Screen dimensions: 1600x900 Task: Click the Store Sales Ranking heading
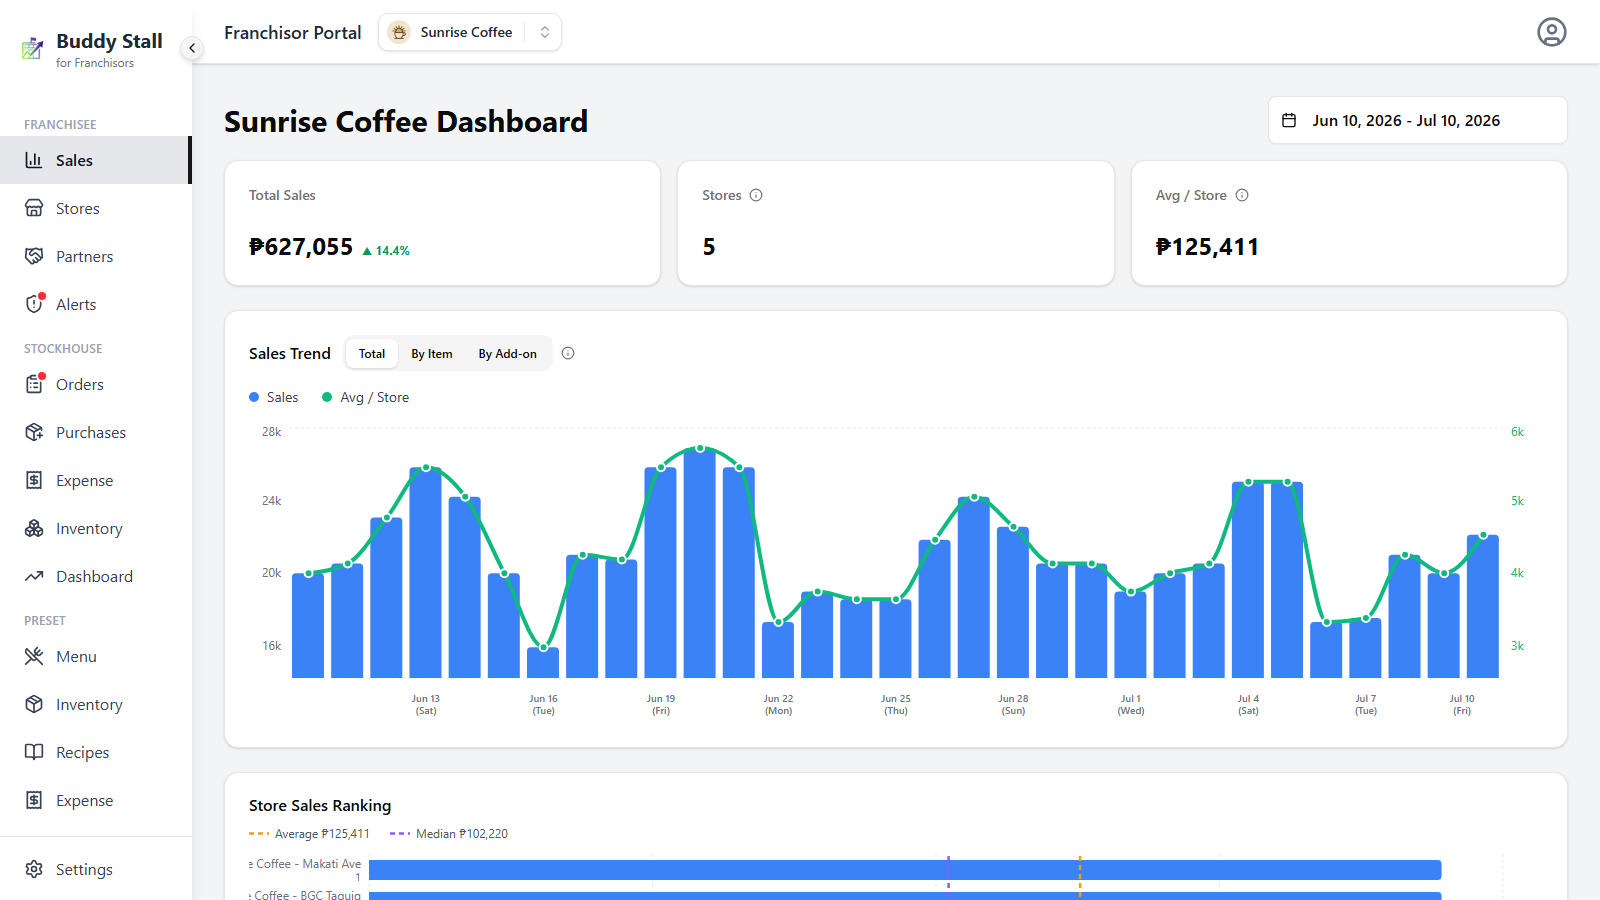(x=320, y=805)
